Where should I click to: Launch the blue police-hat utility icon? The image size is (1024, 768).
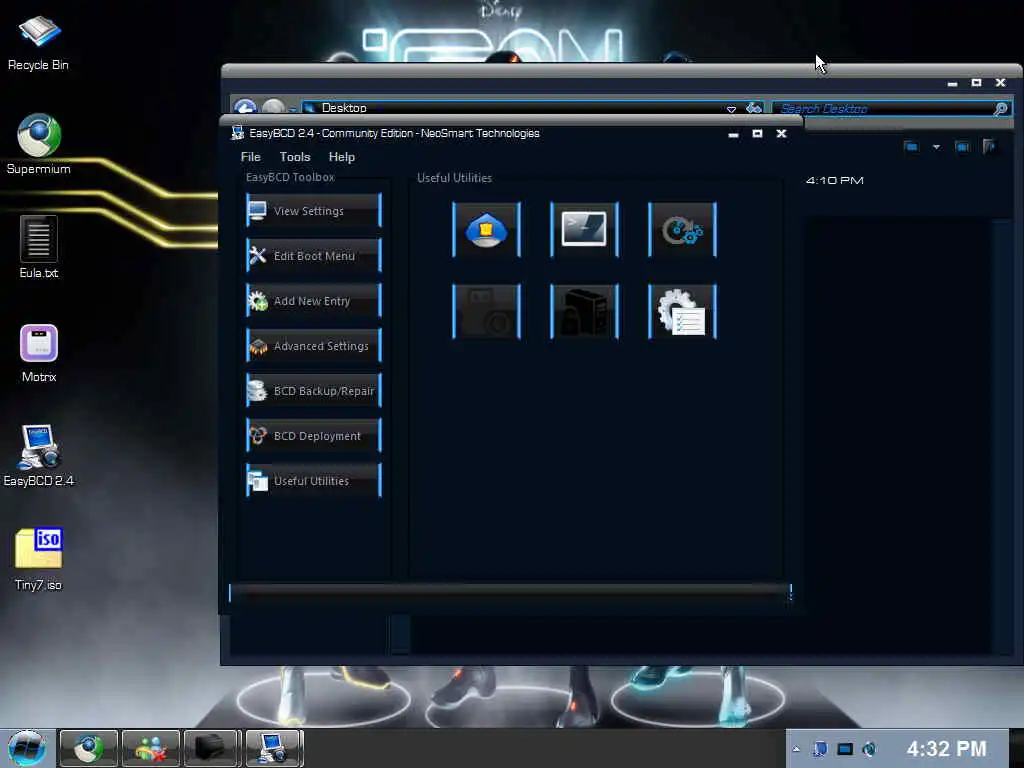487,230
